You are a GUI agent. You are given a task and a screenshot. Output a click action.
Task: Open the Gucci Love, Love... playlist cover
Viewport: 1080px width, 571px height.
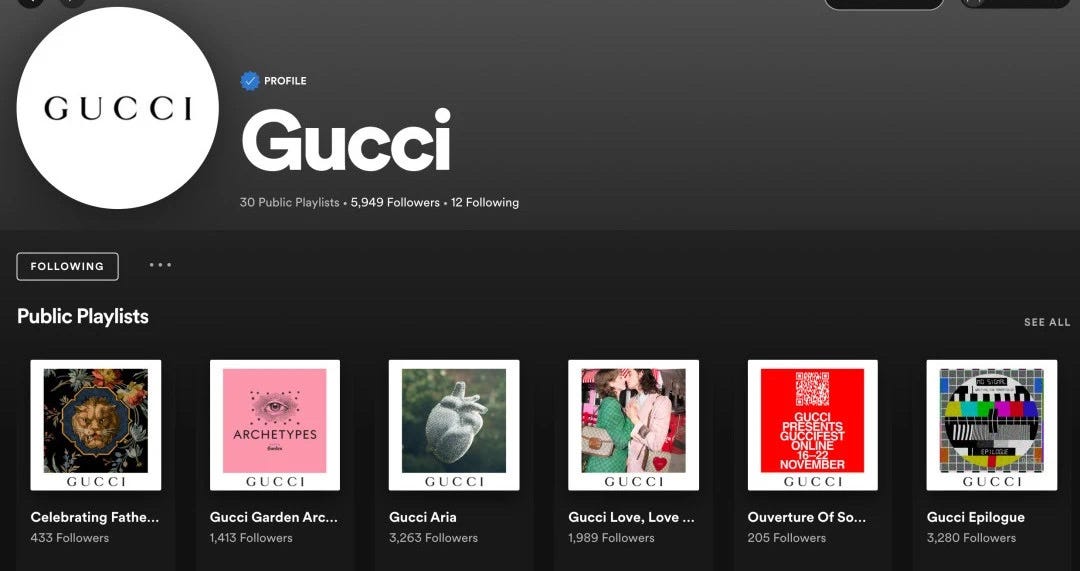pos(634,425)
